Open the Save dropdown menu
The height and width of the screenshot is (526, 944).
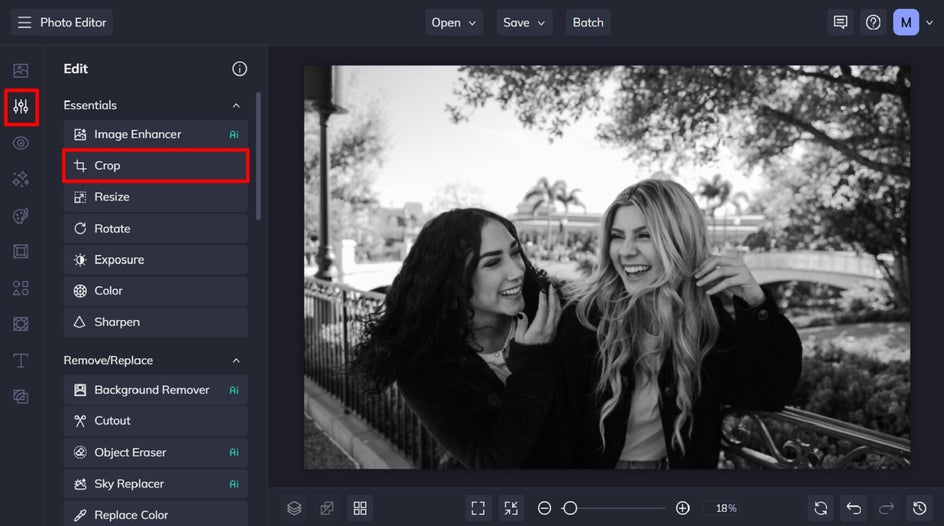click(x=524, y=23)
